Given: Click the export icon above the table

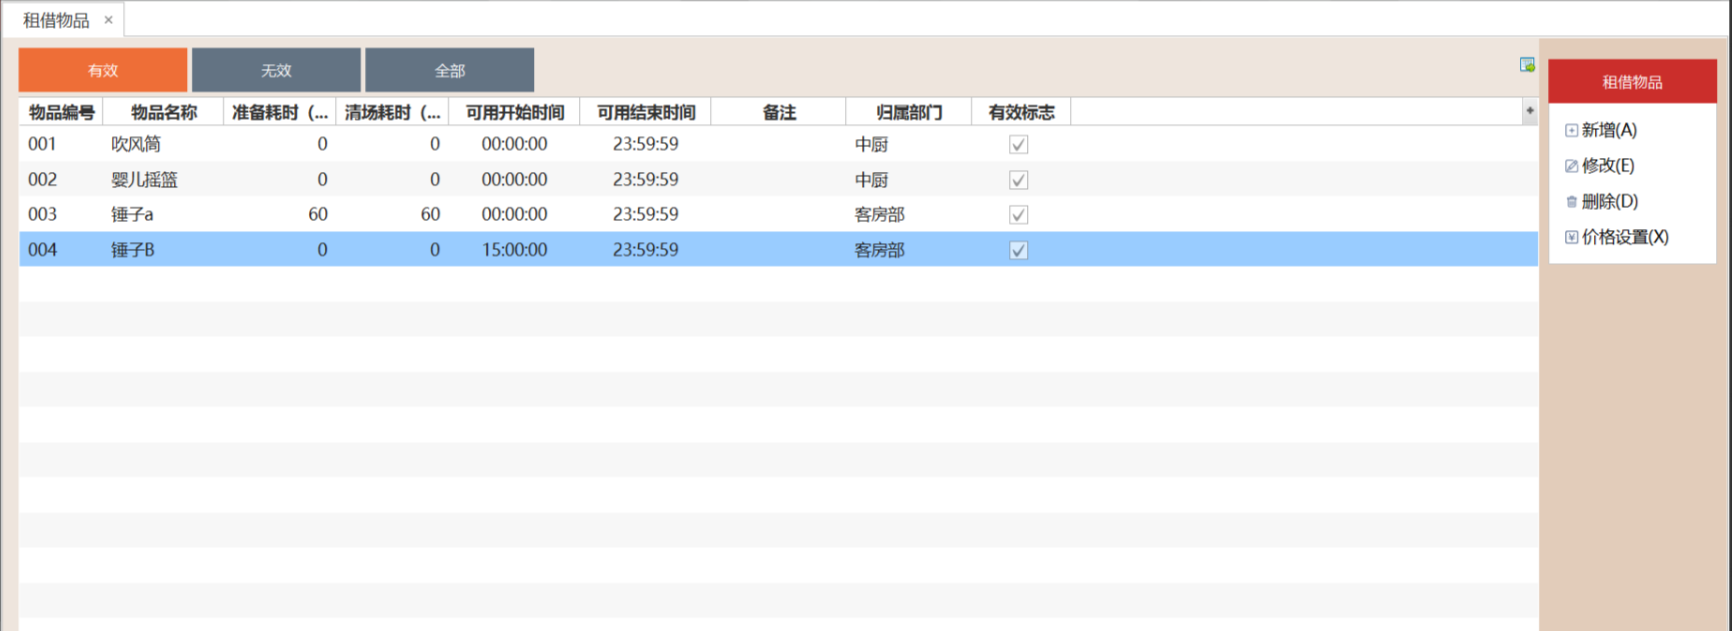Looking at the screenshot, I should coord(1527,65).
